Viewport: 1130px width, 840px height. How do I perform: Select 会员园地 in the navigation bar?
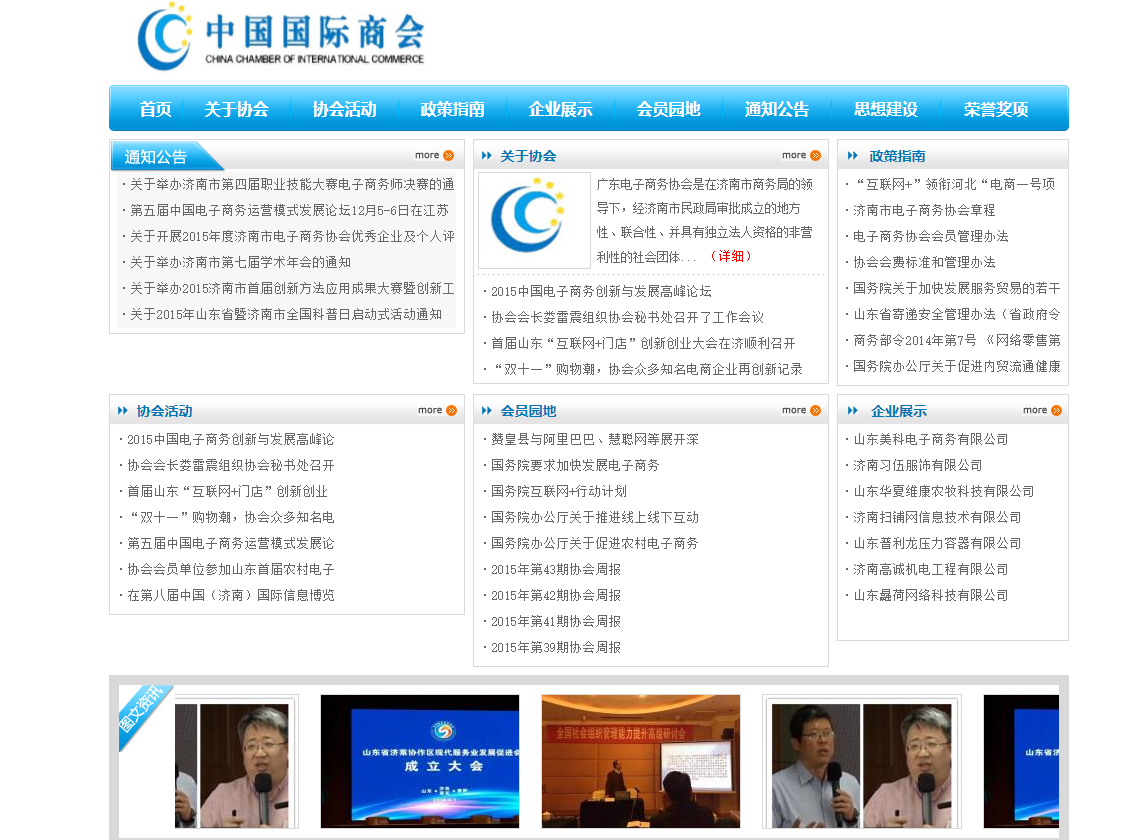tap(668, 109)
